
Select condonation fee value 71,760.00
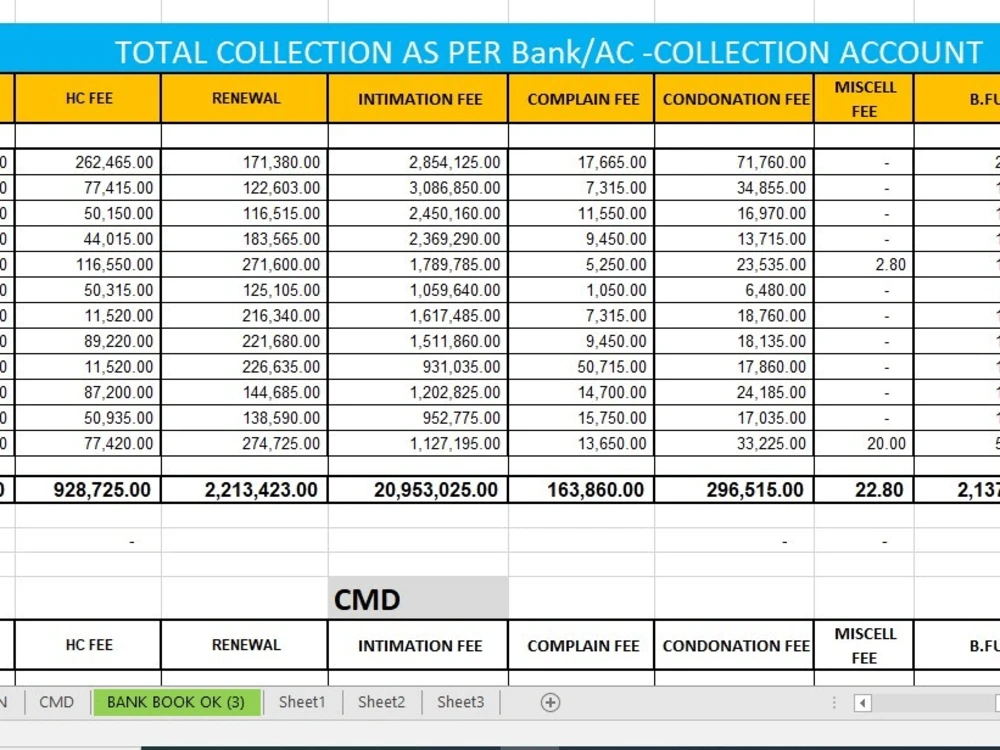[x=735, y=162]
